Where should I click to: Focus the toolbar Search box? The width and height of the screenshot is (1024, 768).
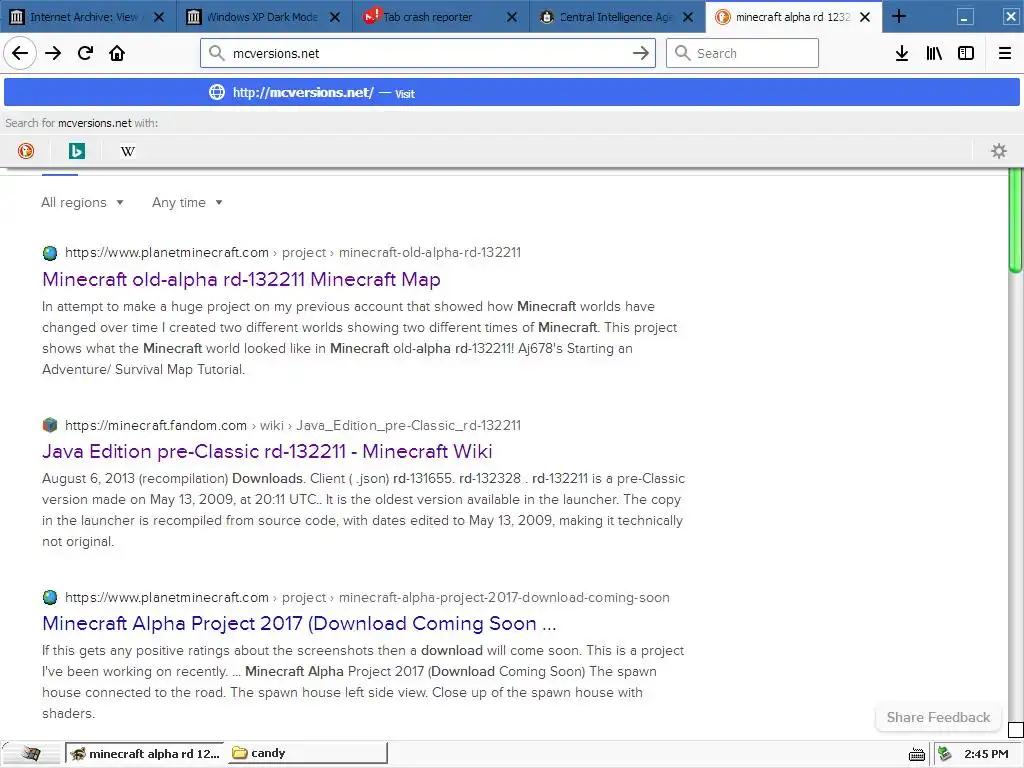[x=742, y=53]
